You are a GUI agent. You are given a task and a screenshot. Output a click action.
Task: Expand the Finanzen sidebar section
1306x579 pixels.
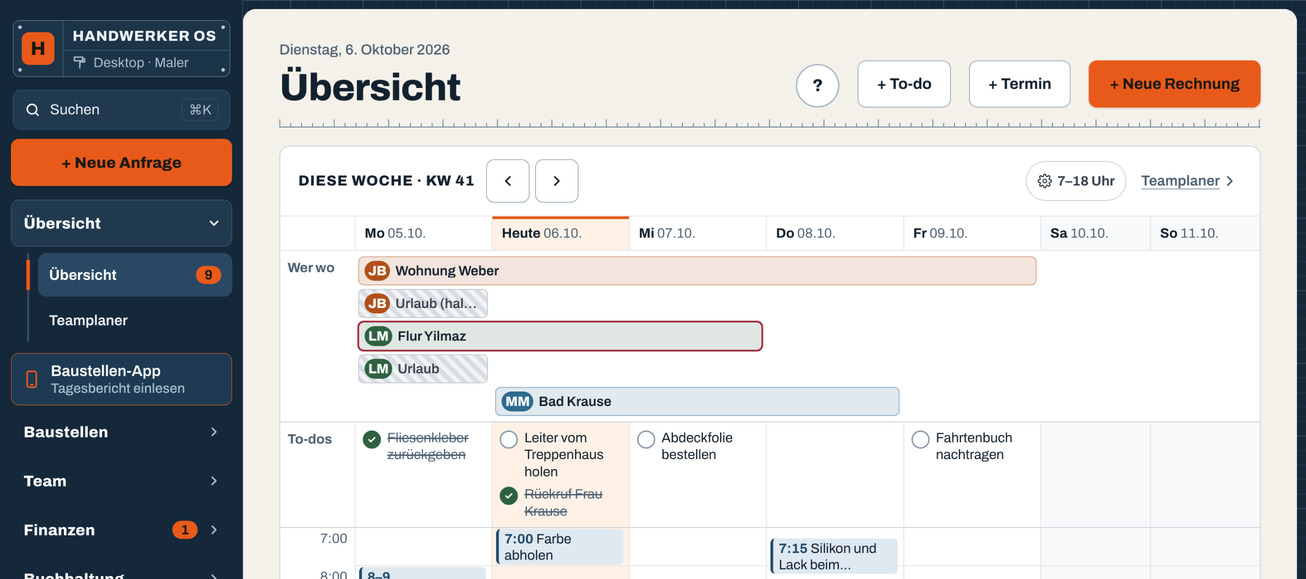121,530
